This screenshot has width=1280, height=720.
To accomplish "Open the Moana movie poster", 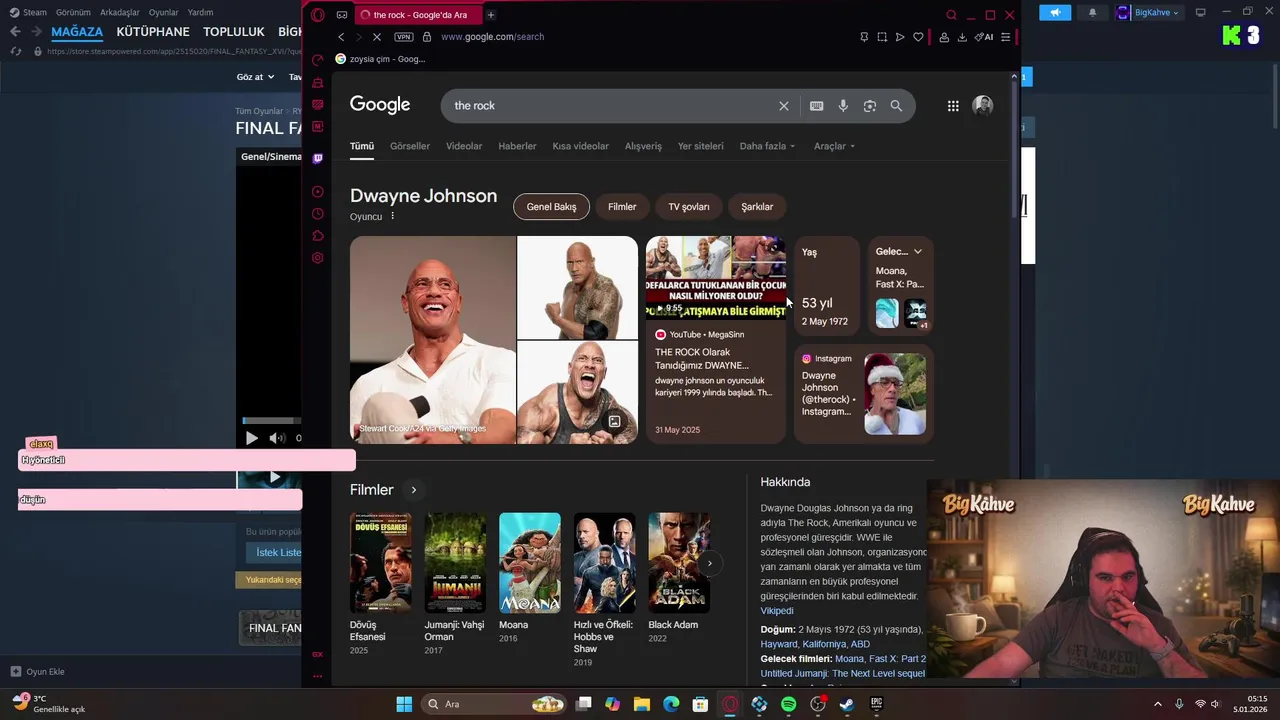I will 529,562.
